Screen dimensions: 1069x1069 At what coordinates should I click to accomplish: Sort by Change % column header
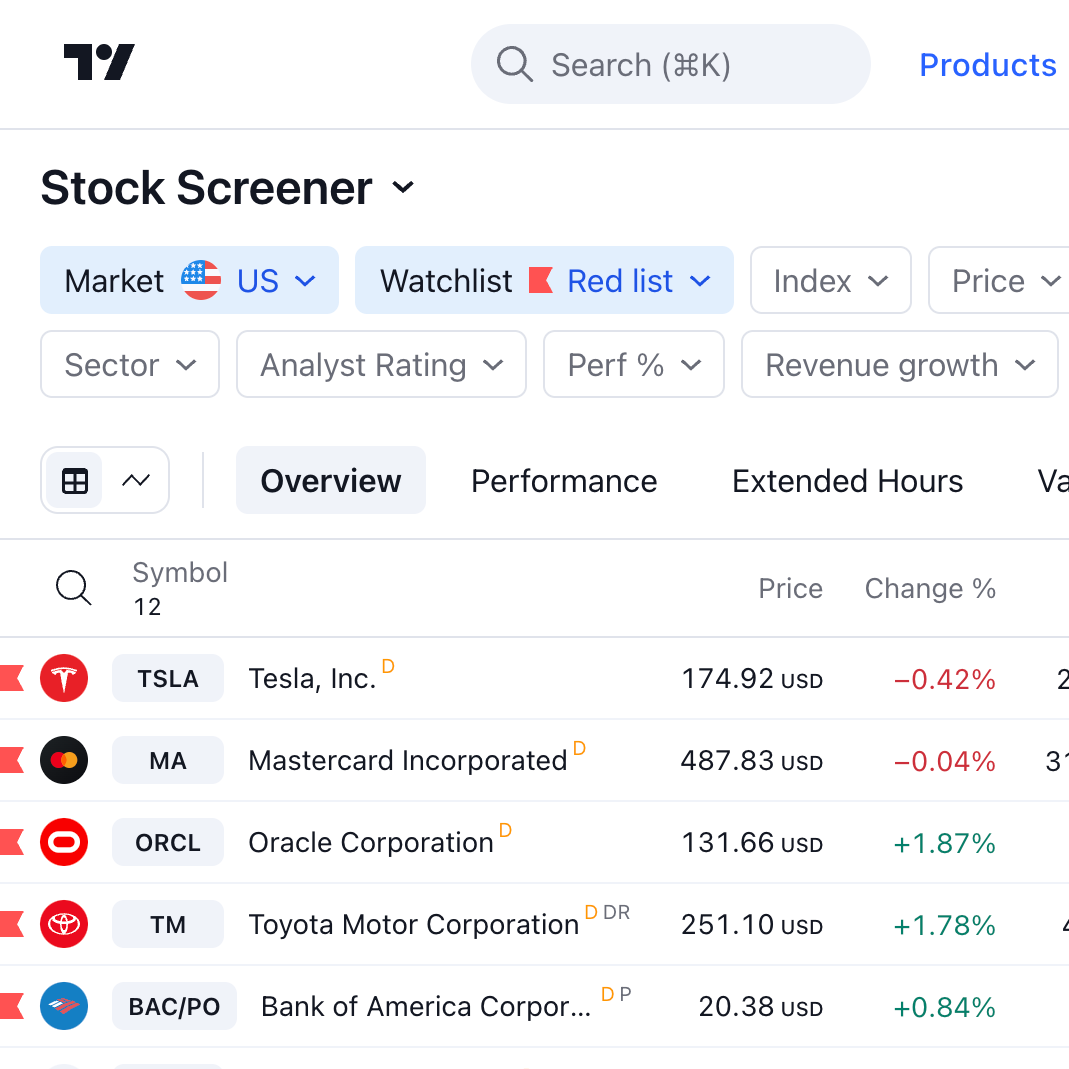(930, 589)
